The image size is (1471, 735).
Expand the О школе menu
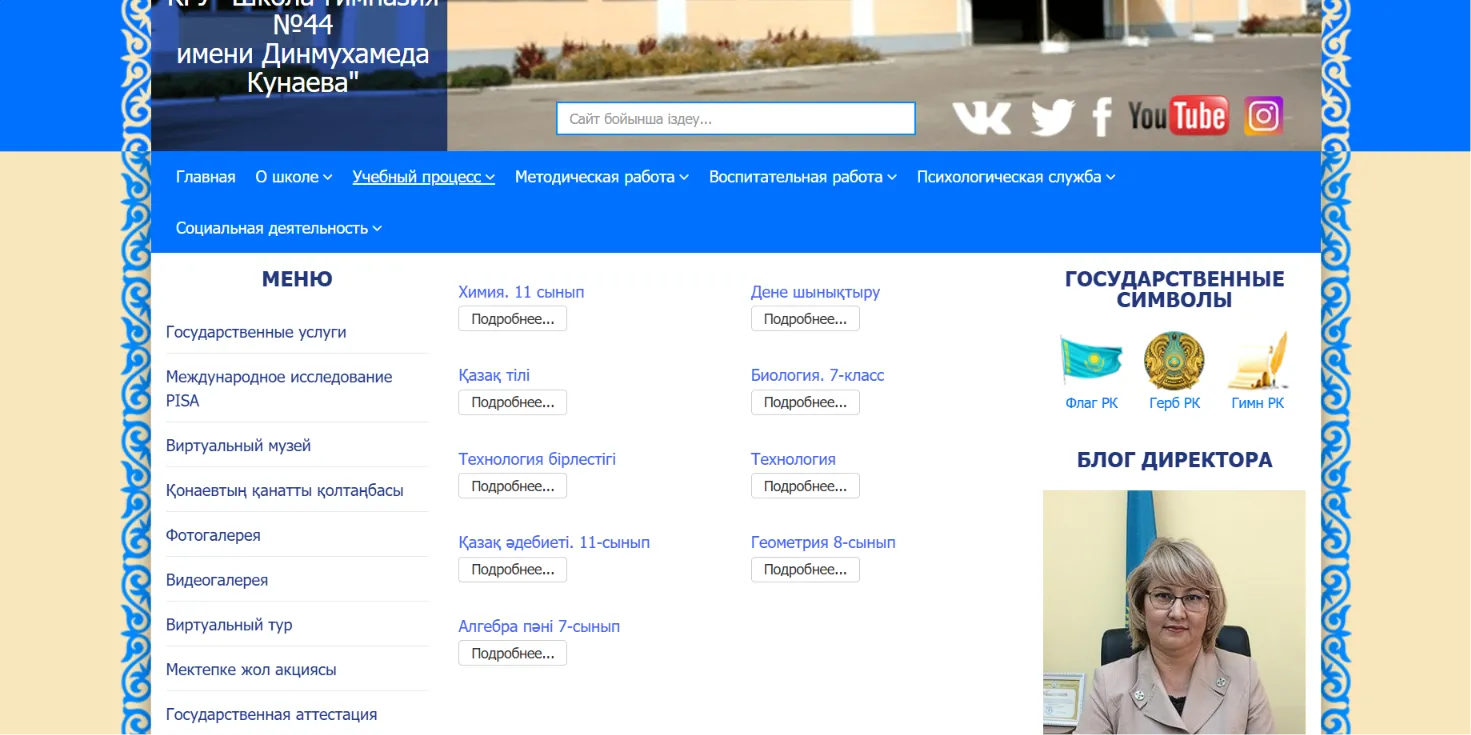[x=294, y=177]
